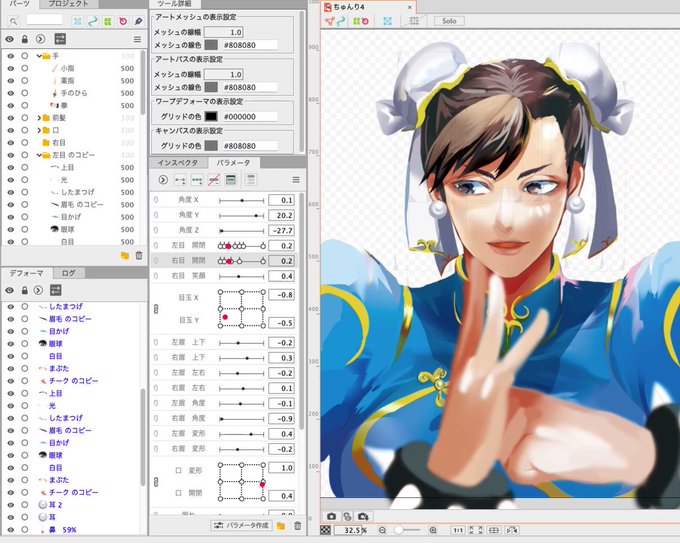The height and width of the screenshot is (543, 680).
Task: Click the art mesh line color swatch
Action: (211, 45)
